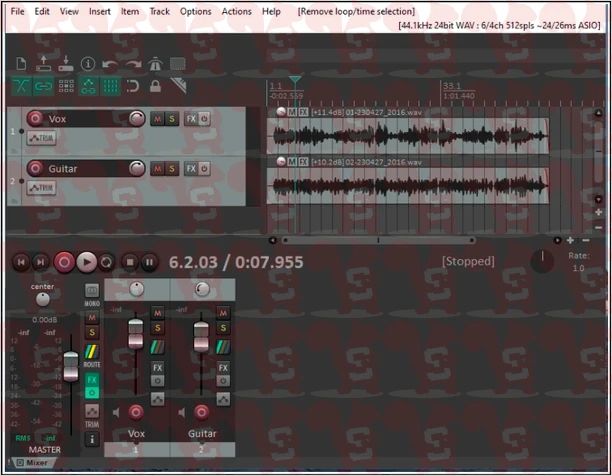
Task: Arm the Guitar track for recording
Action: [36, 169]
